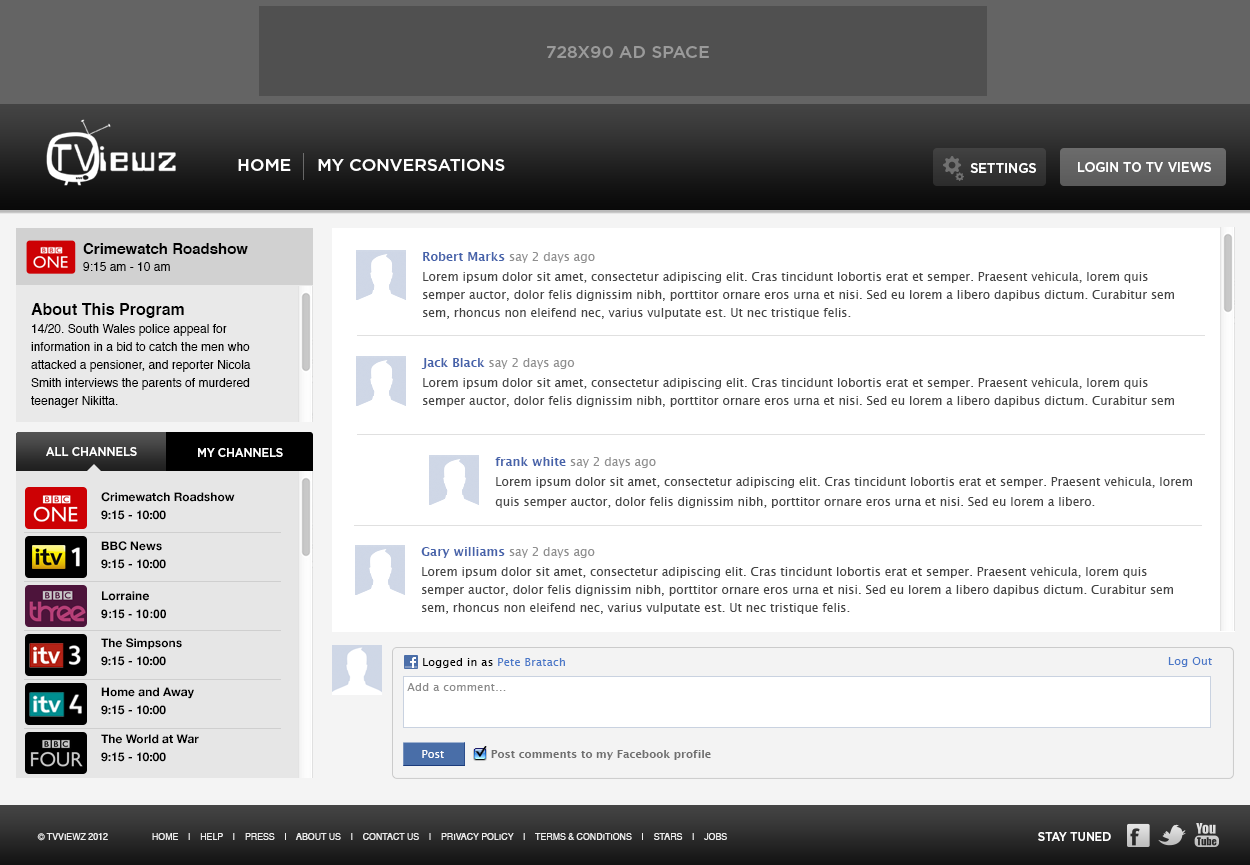Click the comments feed scrollbar handle

point(1228,272)
